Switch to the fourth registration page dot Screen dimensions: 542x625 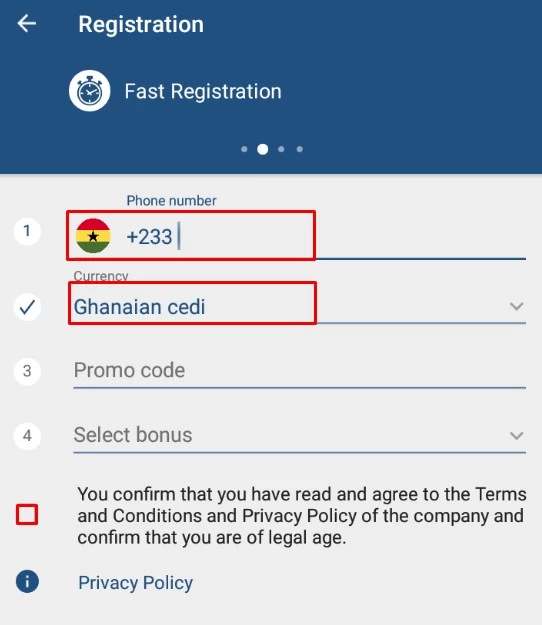coord(300,149)
